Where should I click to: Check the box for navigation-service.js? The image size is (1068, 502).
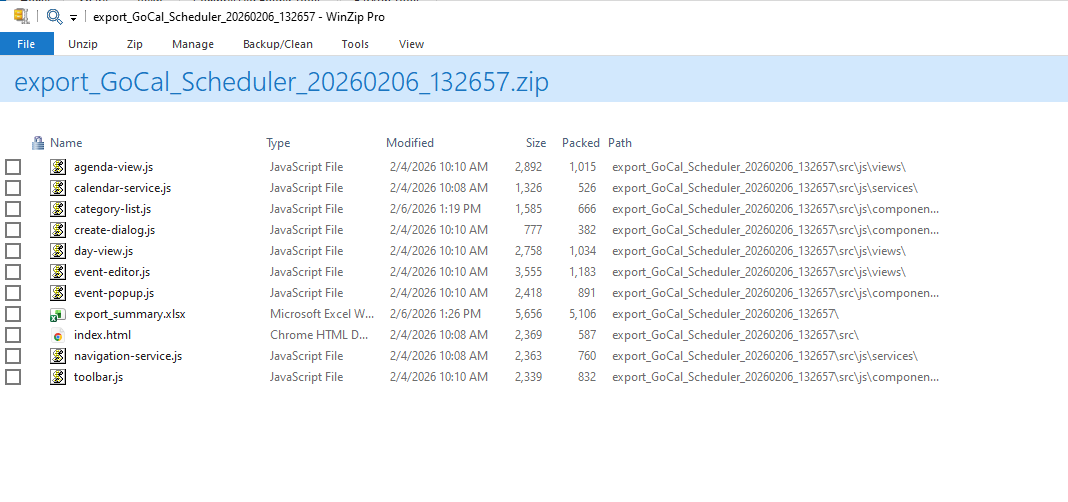click(x=13, y=356)
